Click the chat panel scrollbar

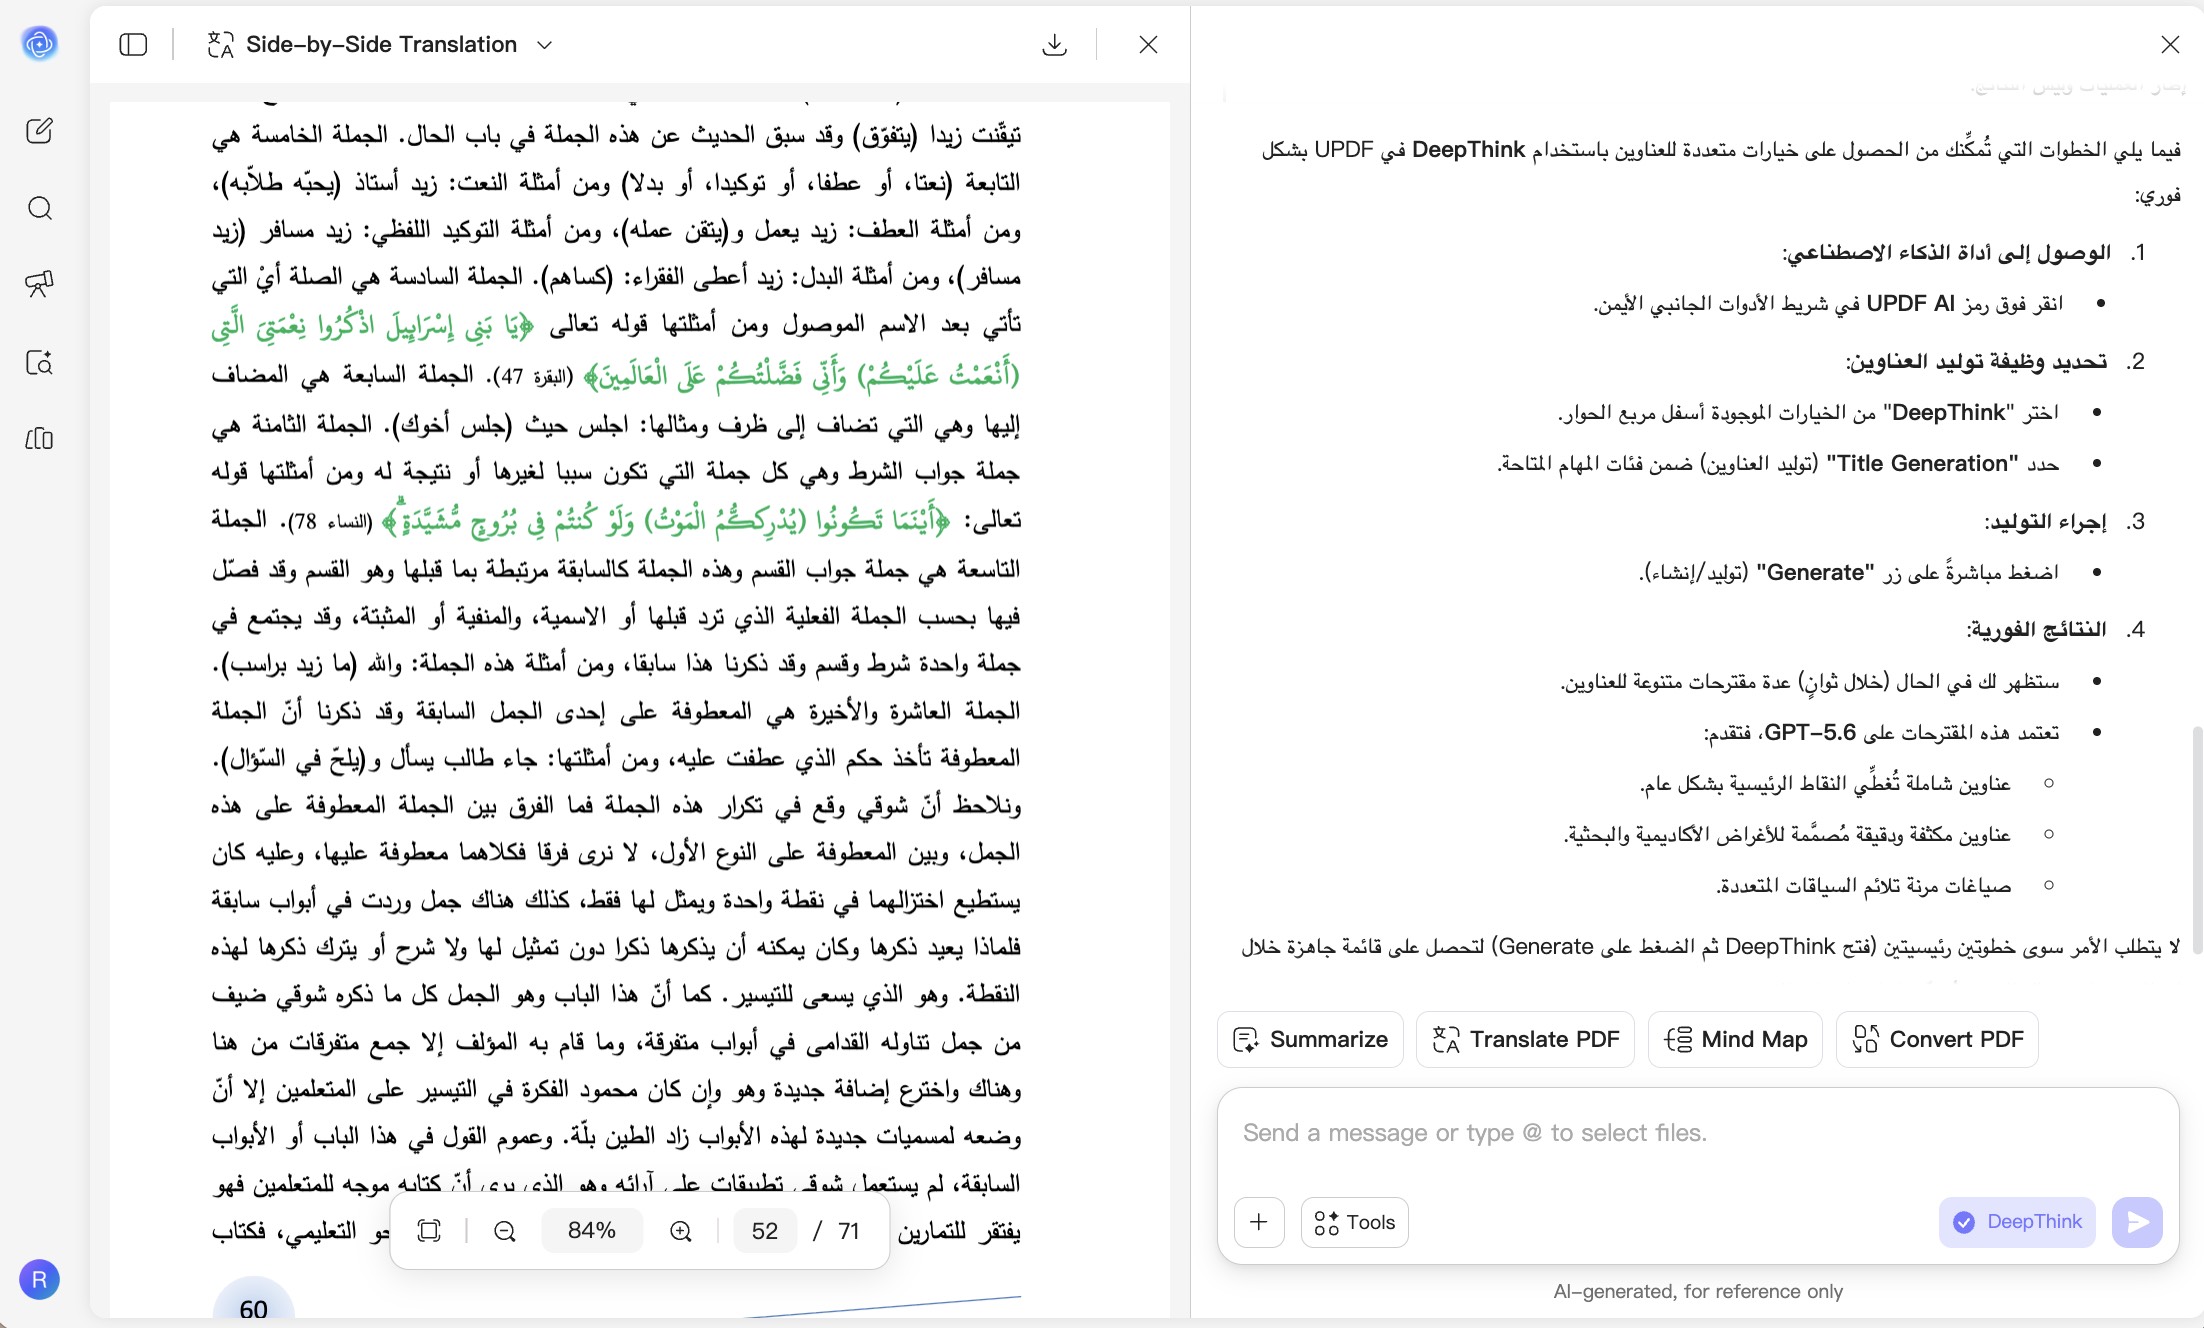click(x=2196, y=840)
